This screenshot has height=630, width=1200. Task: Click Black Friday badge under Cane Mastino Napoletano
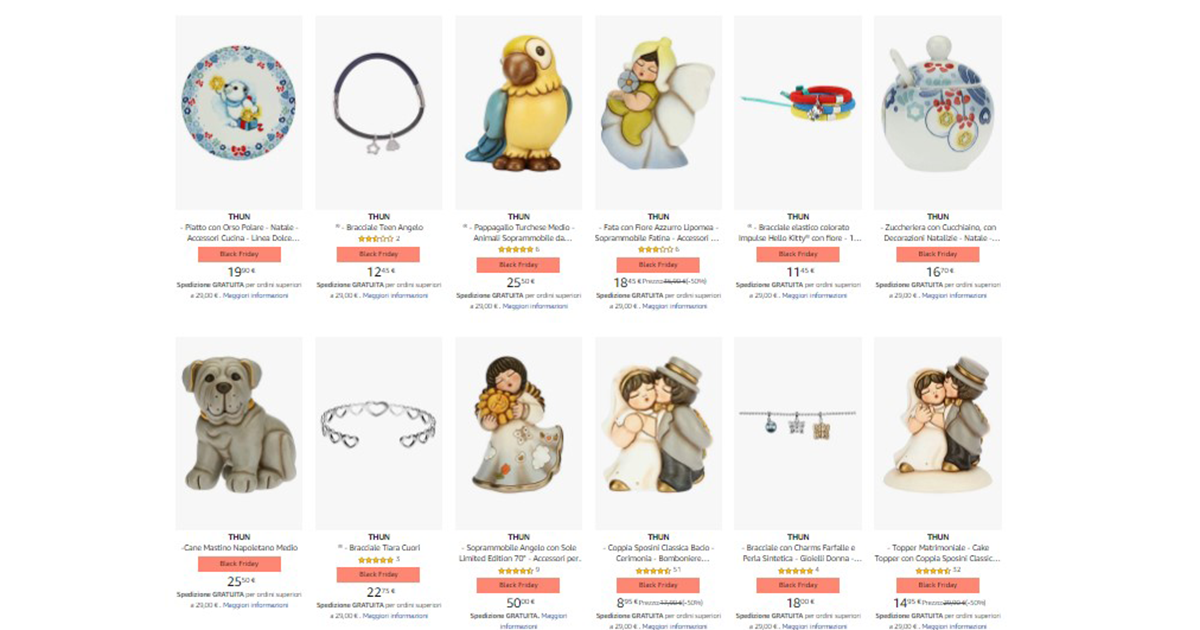(239, 564)
